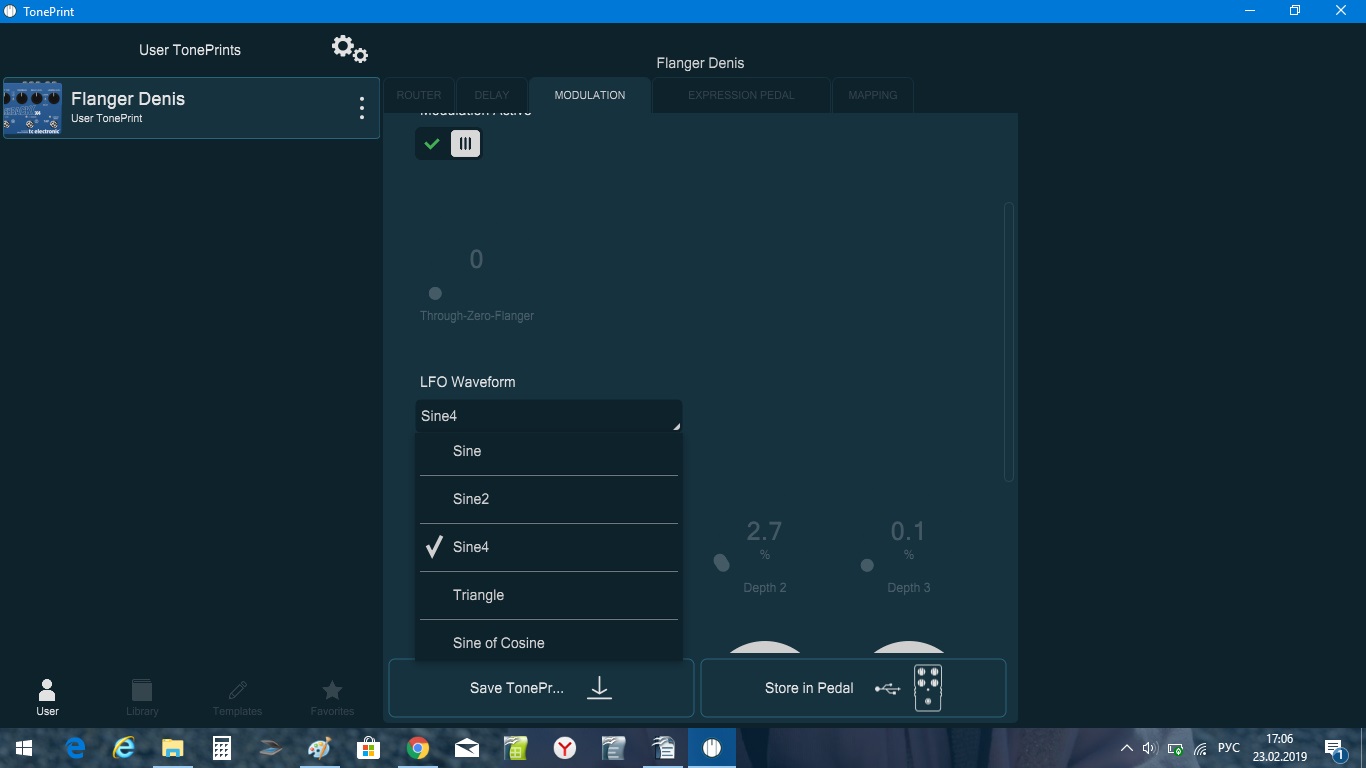Click the Save TonePrint button
1366x768 pixels.
coord(541,688)
